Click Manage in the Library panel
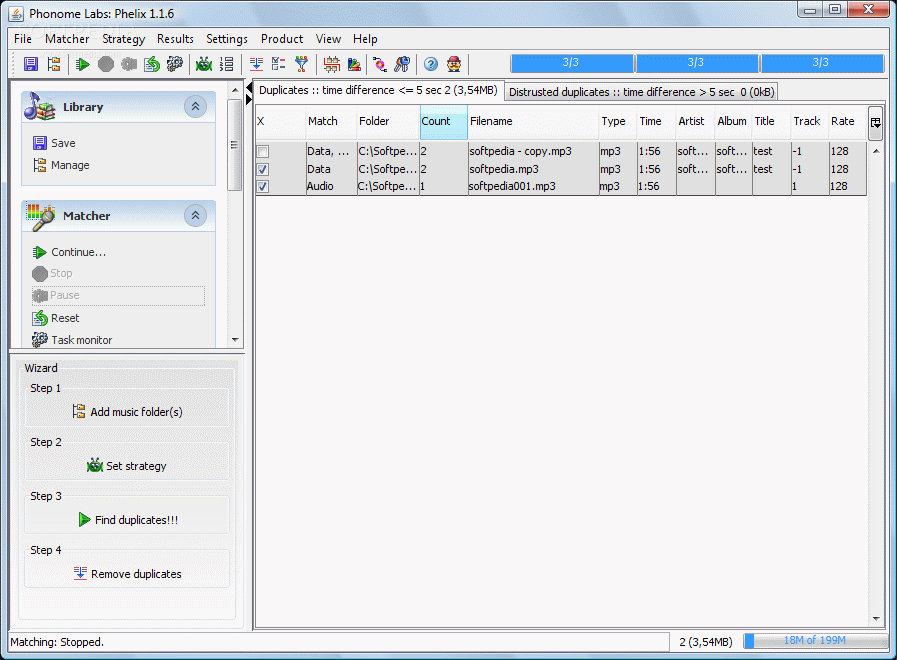This screenshot has width=897, height=660. pyautogui.click(x=61, y=165)
